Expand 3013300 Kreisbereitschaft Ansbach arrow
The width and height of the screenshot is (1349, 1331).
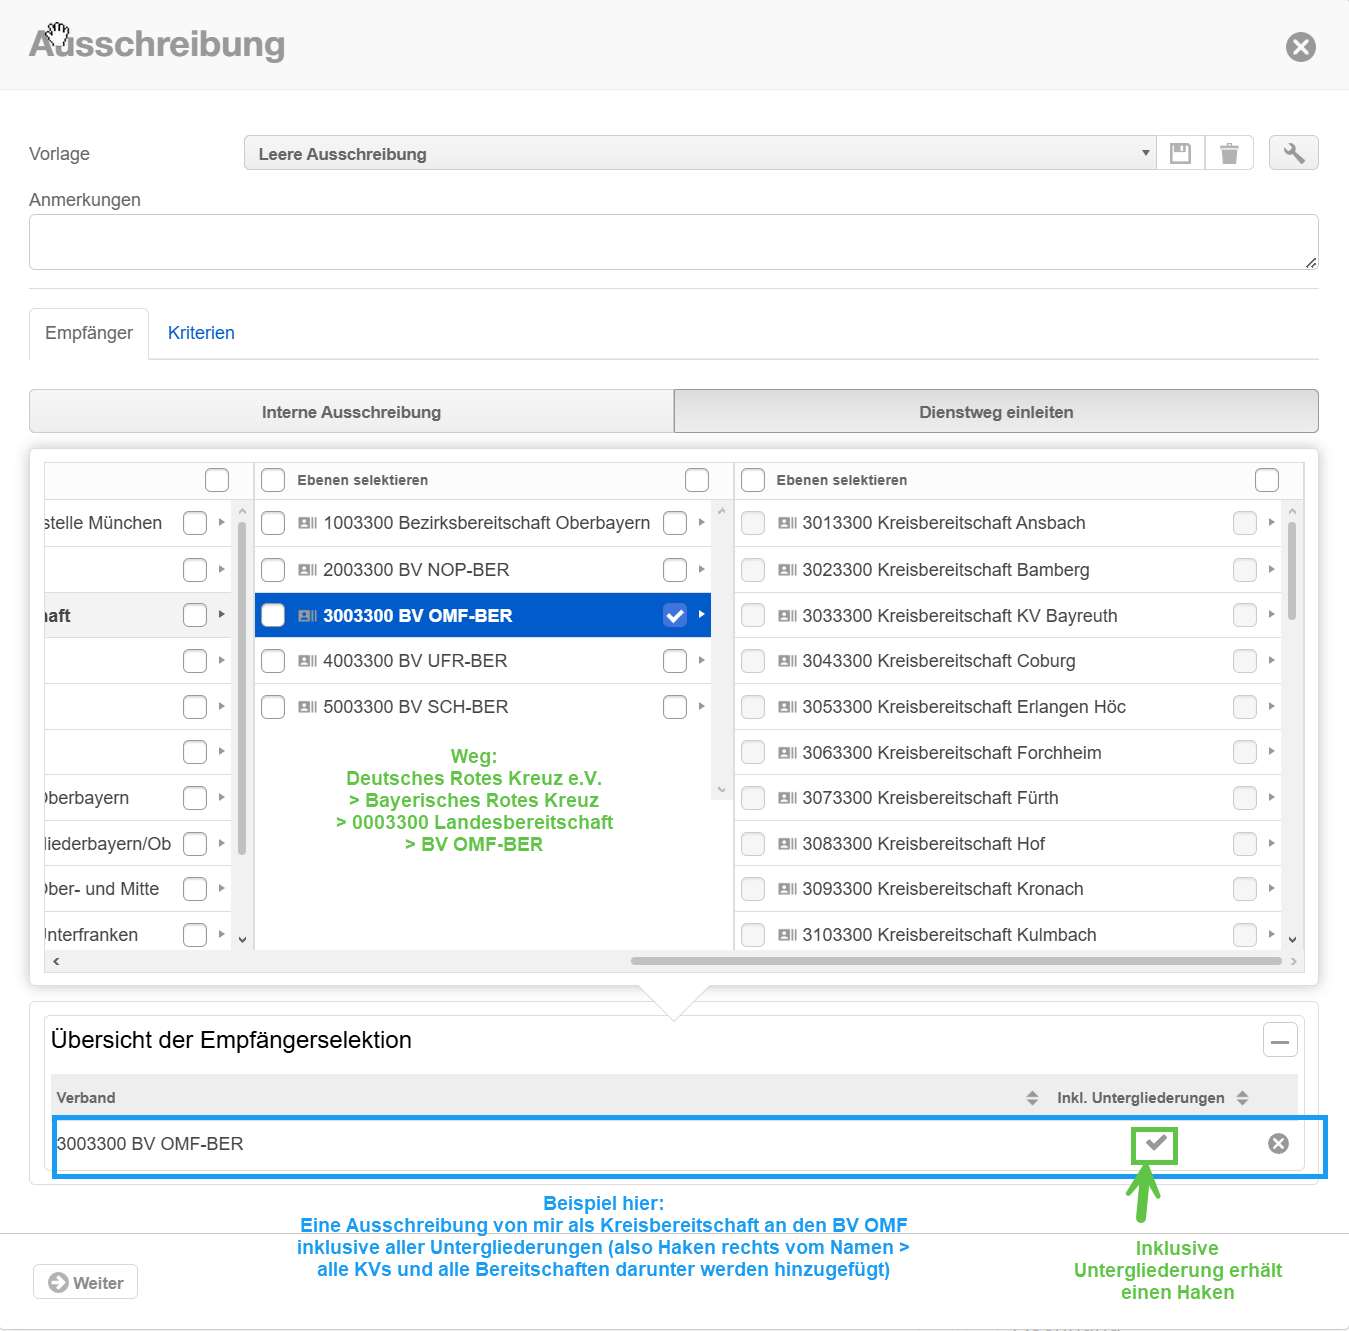(1271, 522)
